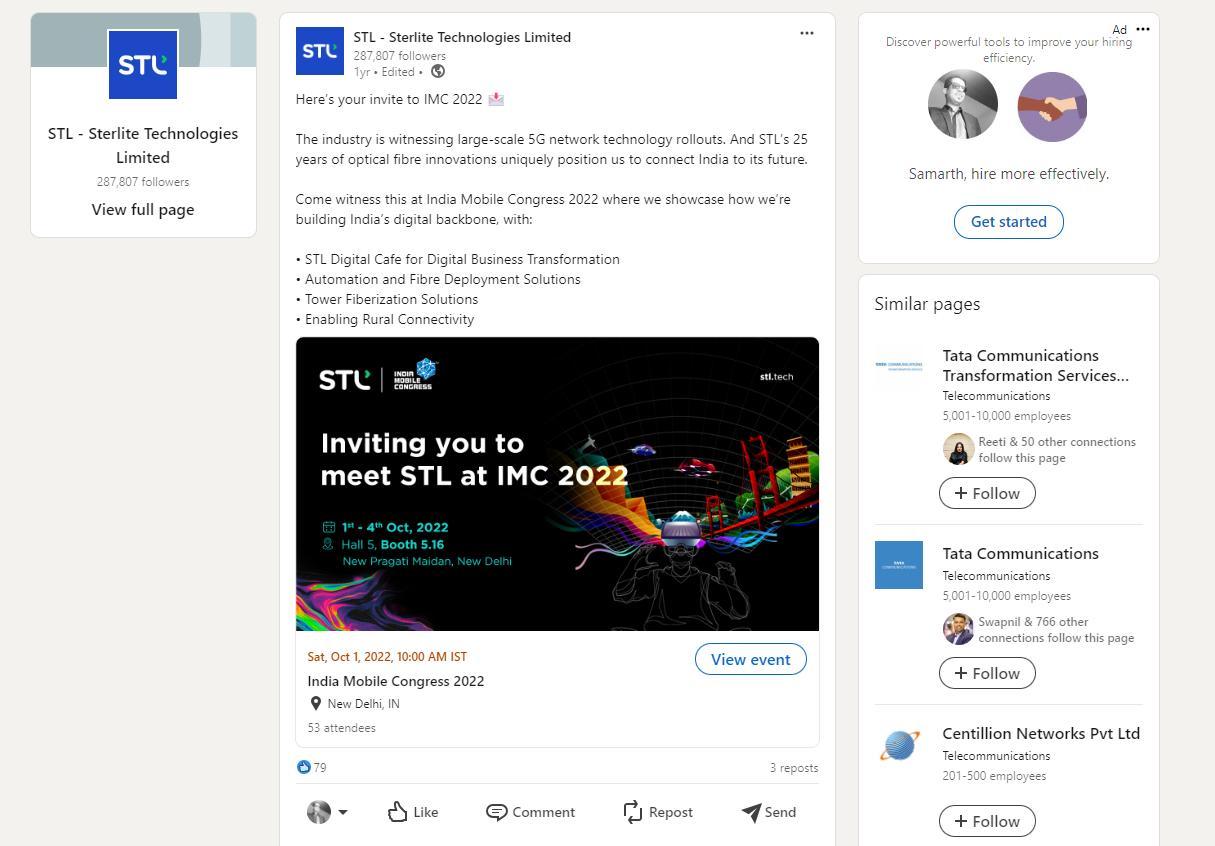Click the '79' reactions count
Screen dimensions: 1215x846
pos(320,768)
